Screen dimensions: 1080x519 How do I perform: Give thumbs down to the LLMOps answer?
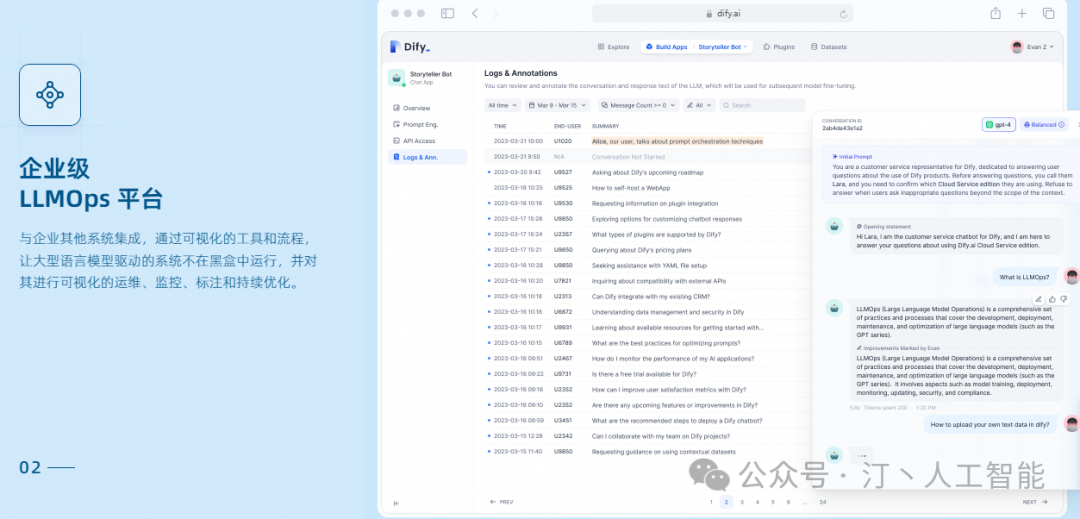click(1063, 299)
